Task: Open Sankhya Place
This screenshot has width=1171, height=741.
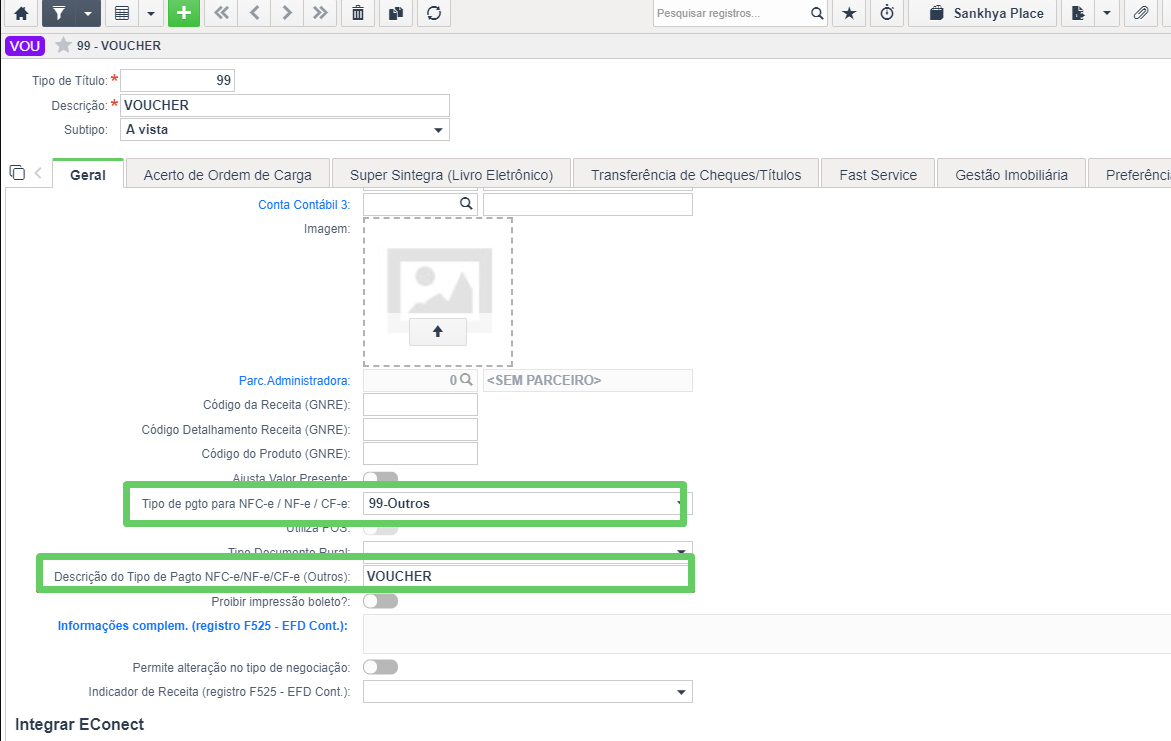Action: (984, 13)
